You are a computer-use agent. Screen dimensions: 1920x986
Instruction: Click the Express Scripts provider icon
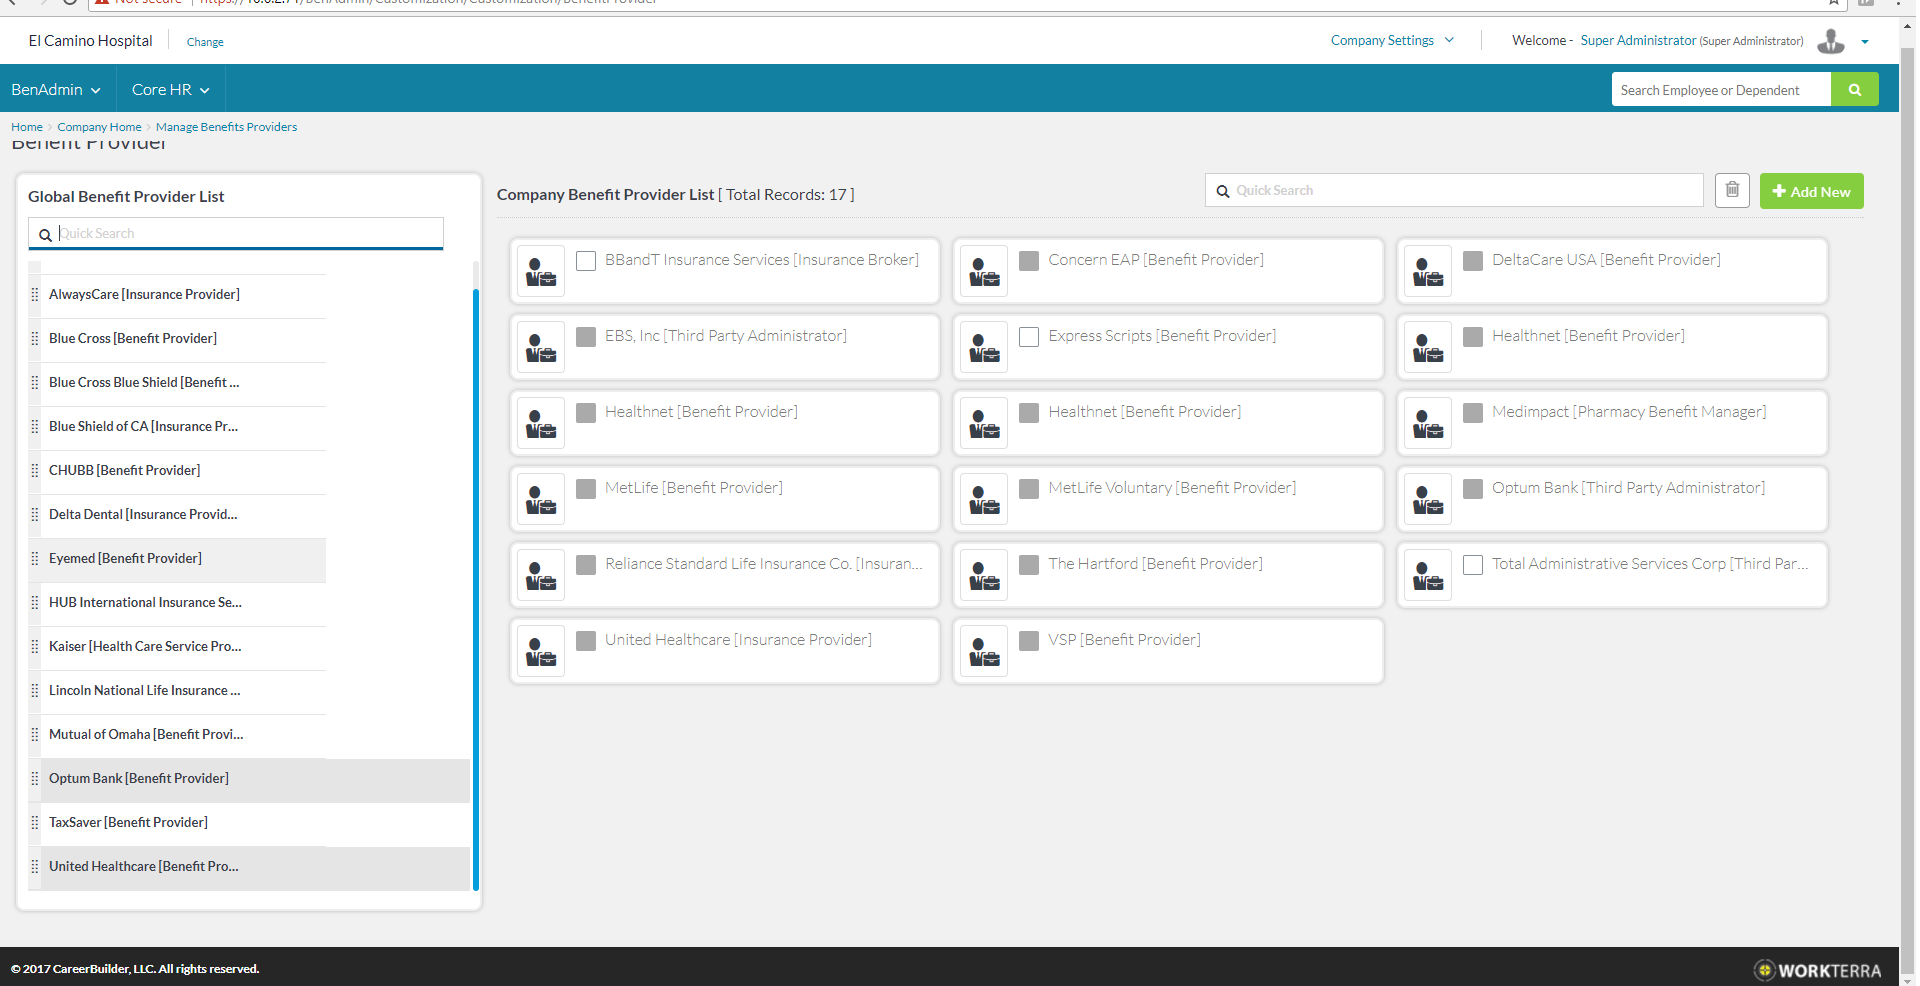984,348
